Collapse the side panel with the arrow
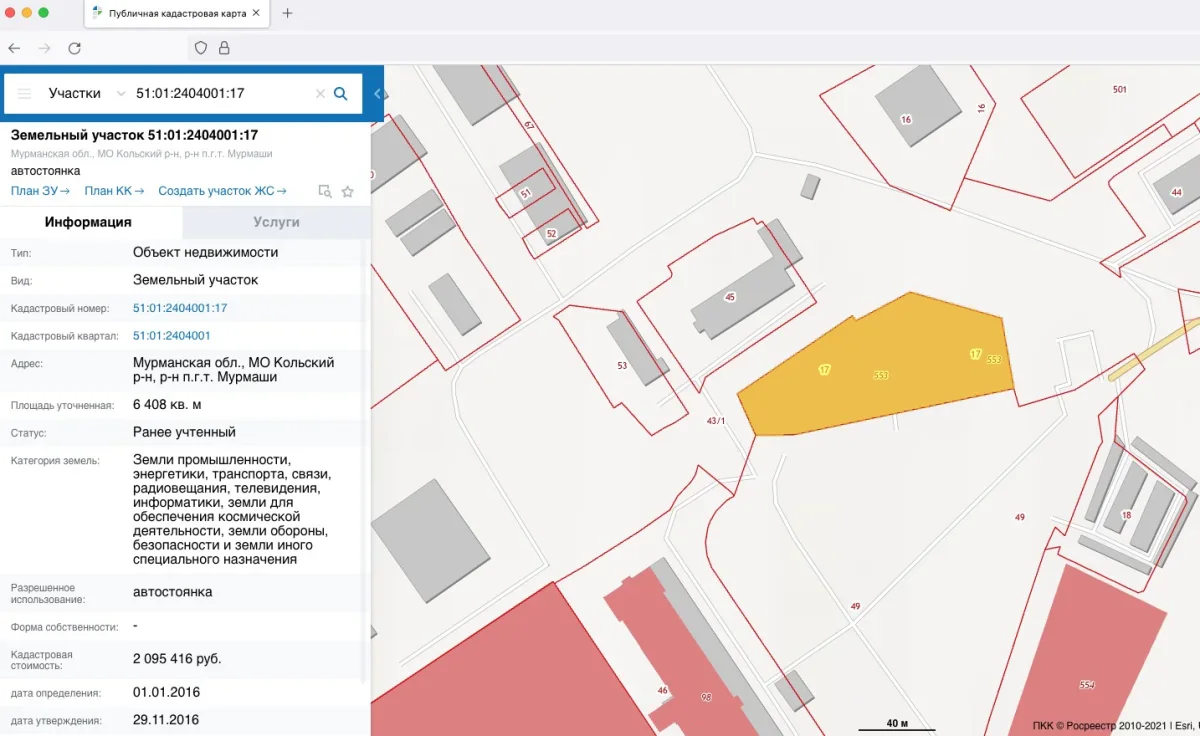1200x736 pixels. 378,93
